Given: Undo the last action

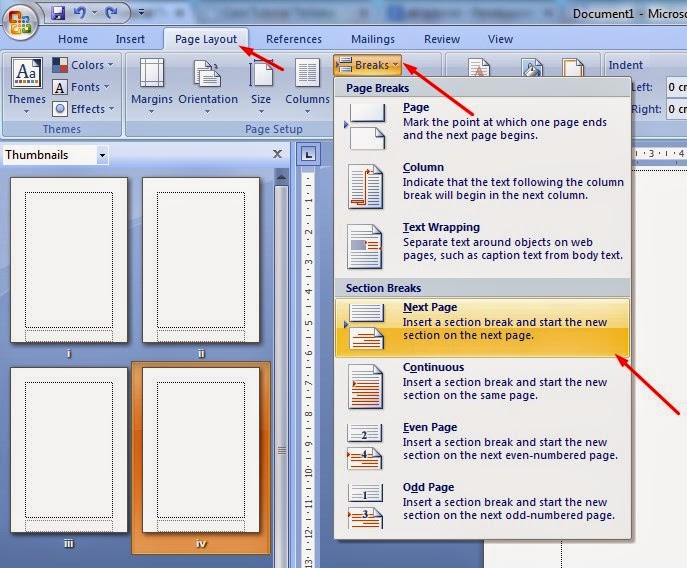Looking at the screenshot, I should tap(80, 13).
